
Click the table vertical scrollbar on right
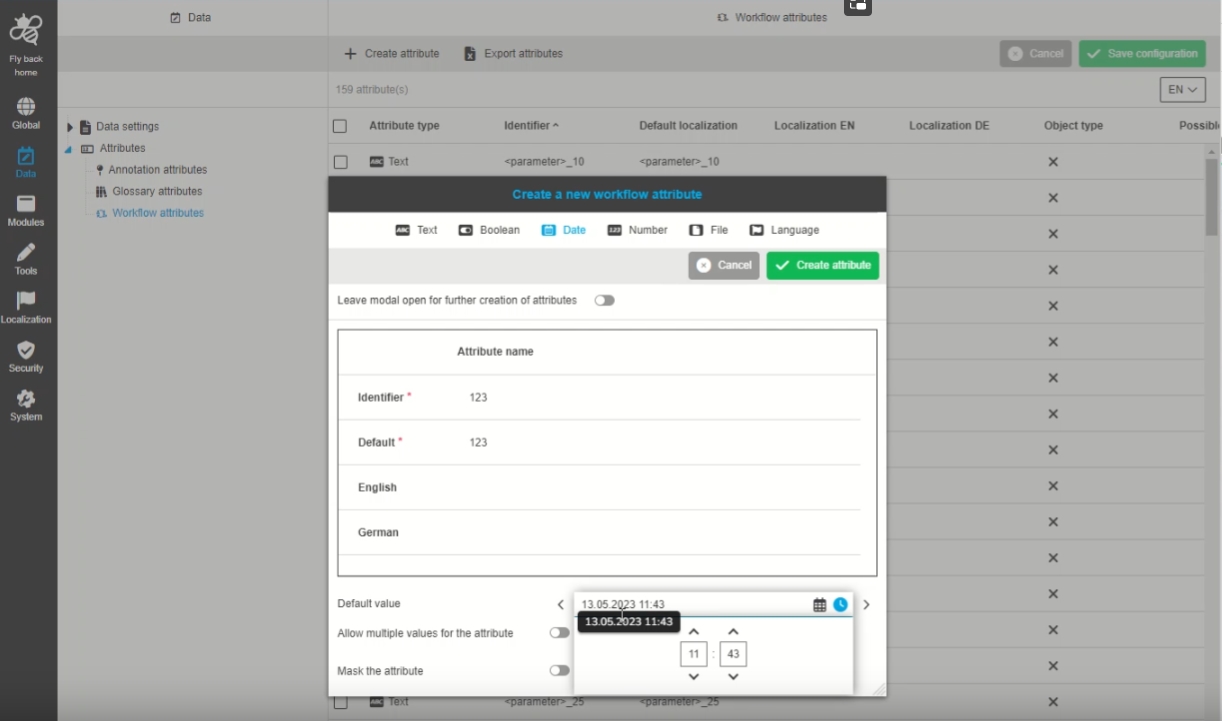click(1211, 196)
